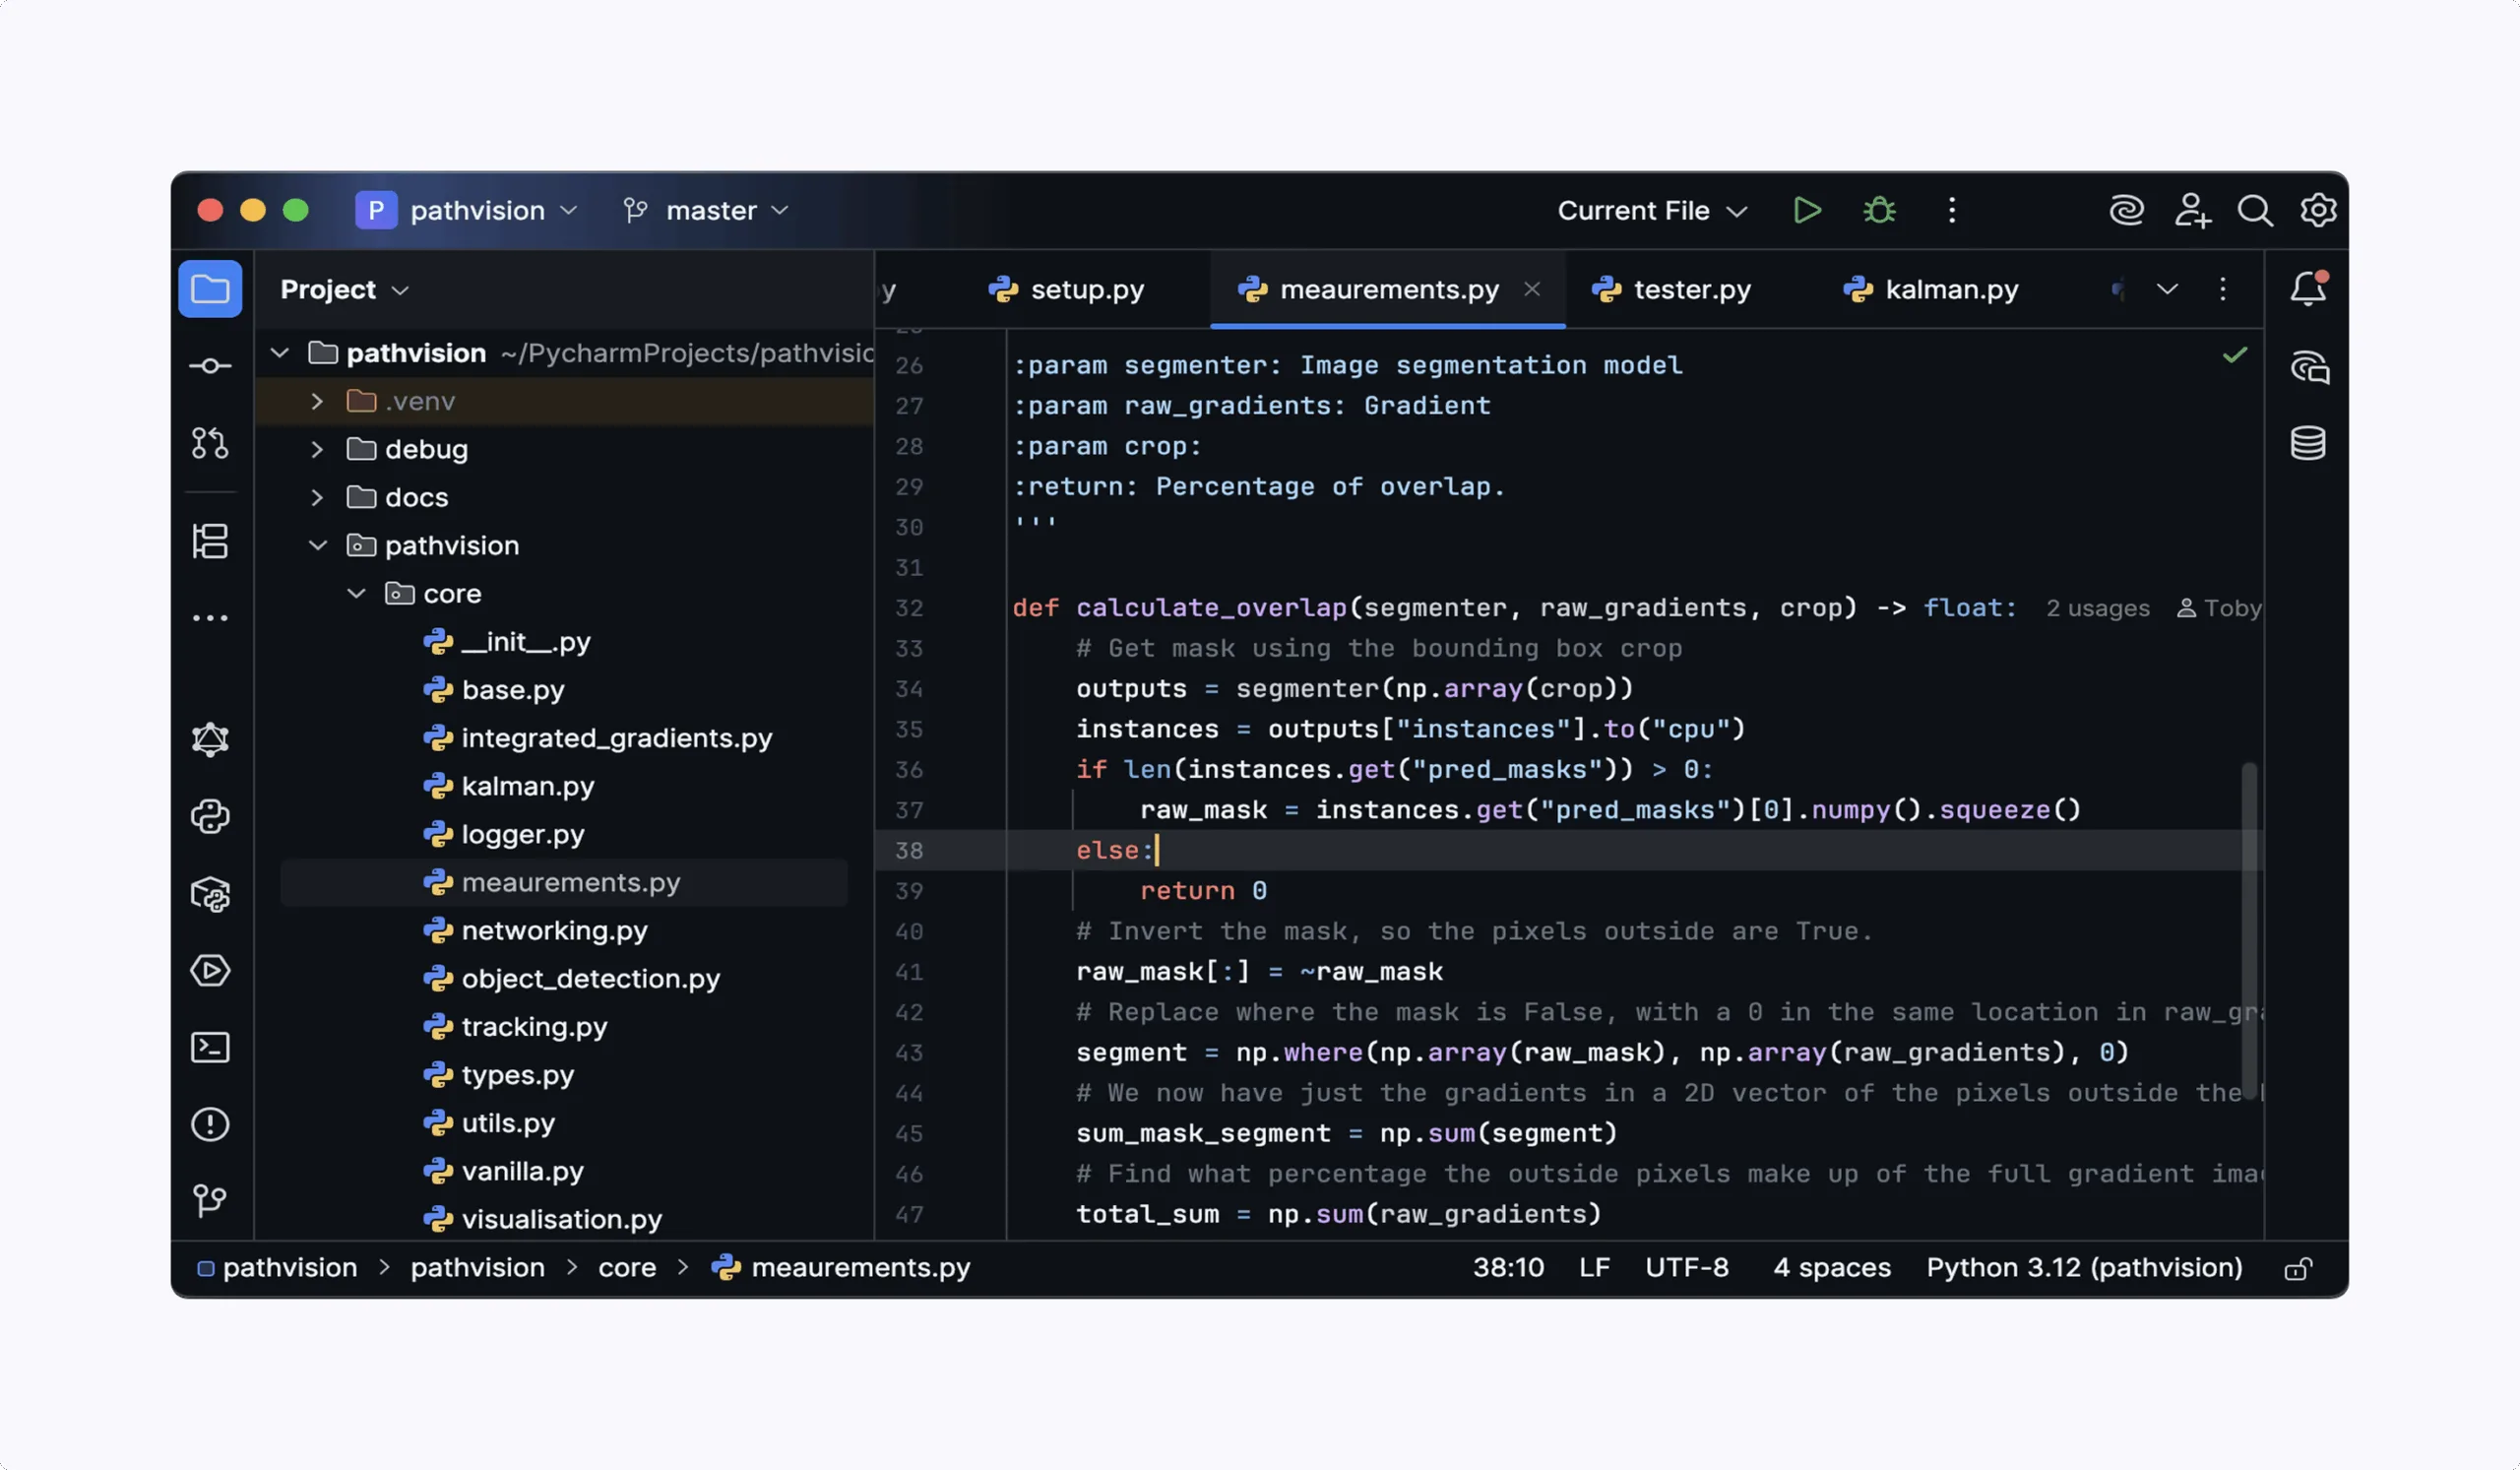Open the Current File run configuration dropdown
The image size is (2520, 1470).
[x=1652, y=210]
